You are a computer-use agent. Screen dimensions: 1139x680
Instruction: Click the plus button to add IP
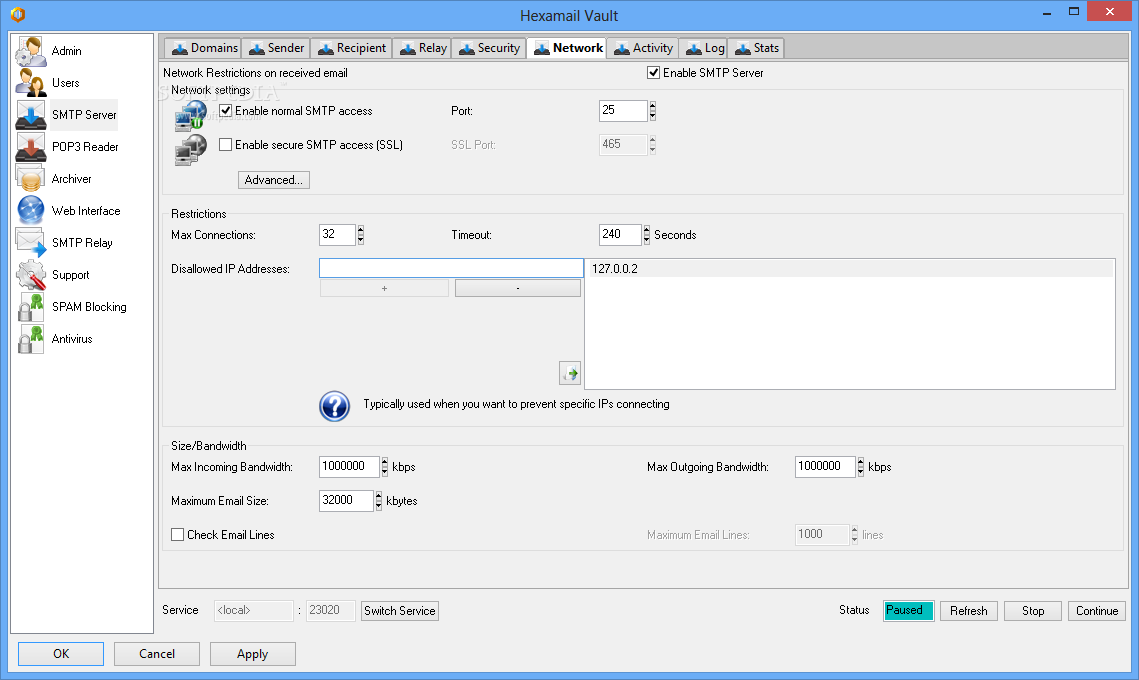click(384, 288)
